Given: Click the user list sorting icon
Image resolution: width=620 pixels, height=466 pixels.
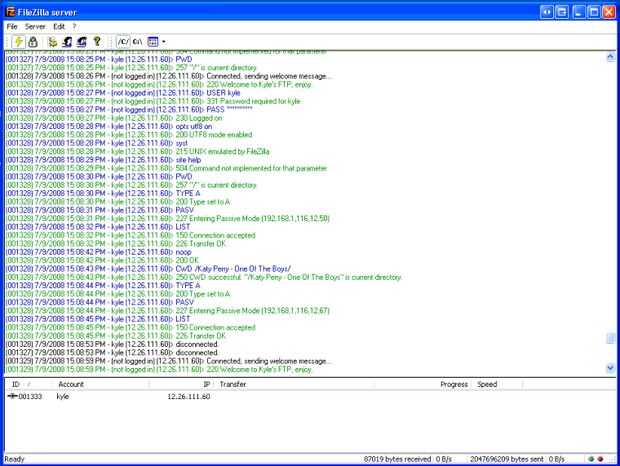Looking at the screenshot, I should pyautogui.click(x=153, y=42).
